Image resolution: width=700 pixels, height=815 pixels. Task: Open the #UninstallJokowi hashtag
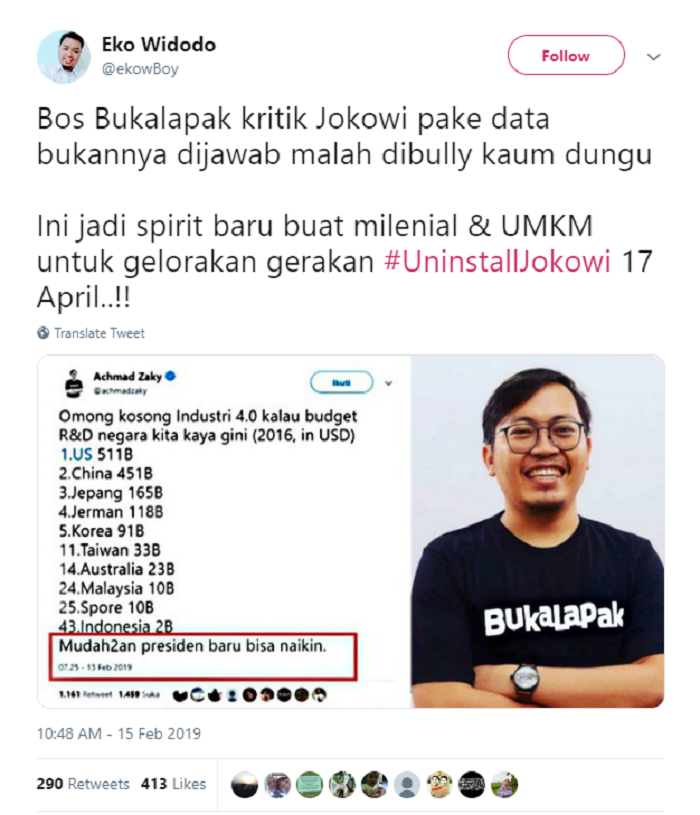[x=497, y=261]
